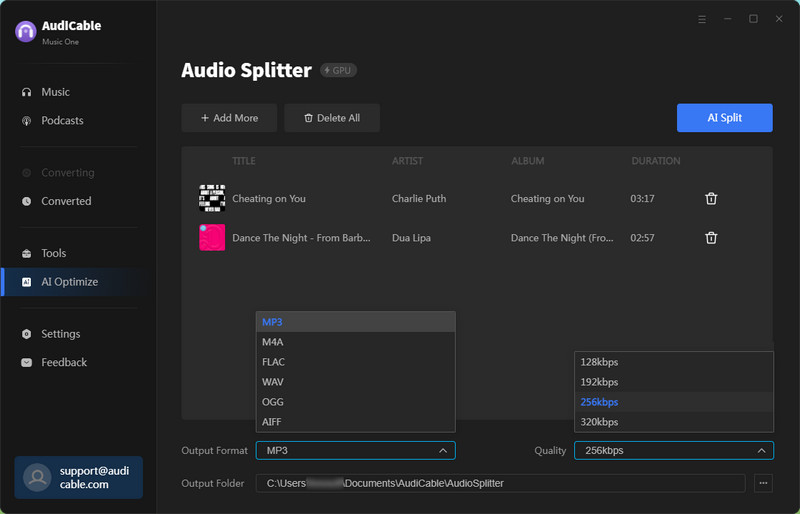Browse output folder with ellipsis button
The image size is (800, 514).
tap(763, 483)
